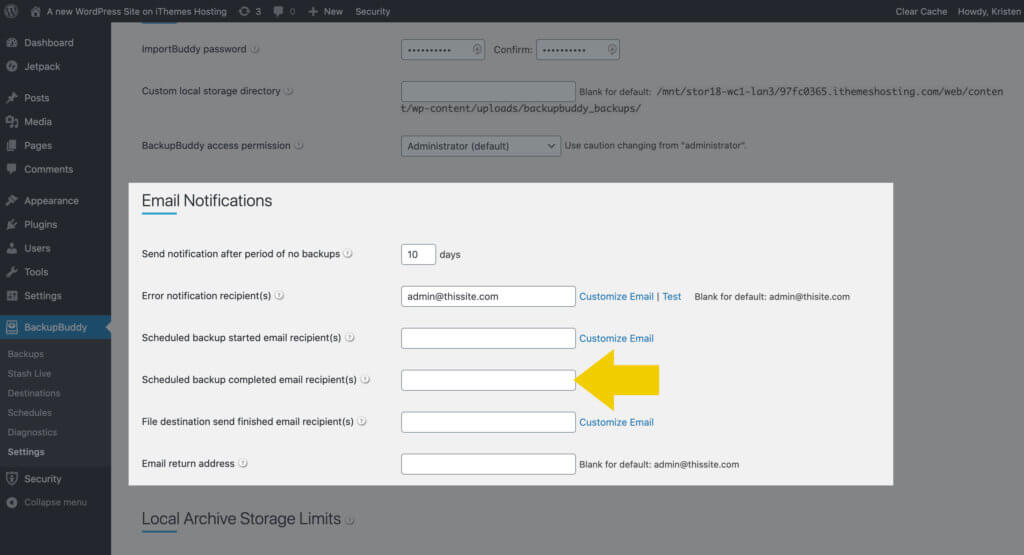This screenshot has height=555, width=1024.
Task: Open BackupBuddy Settings submenu item
Action: click(26, 452)
